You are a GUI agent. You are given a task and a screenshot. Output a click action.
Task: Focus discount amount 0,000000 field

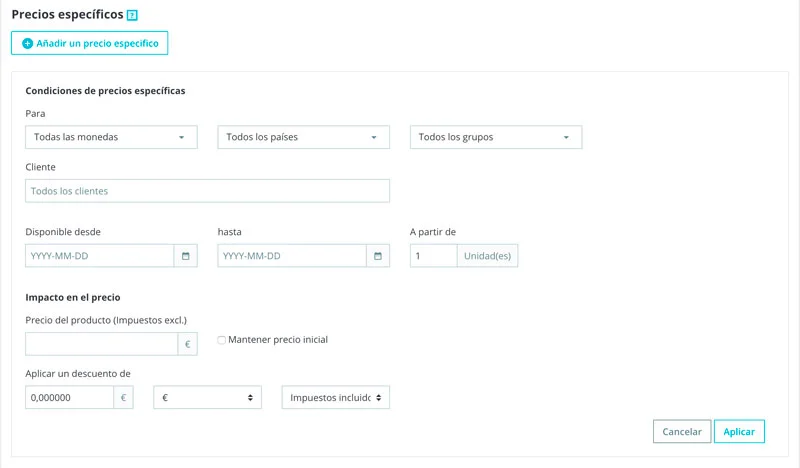click(x=69, y=398)
